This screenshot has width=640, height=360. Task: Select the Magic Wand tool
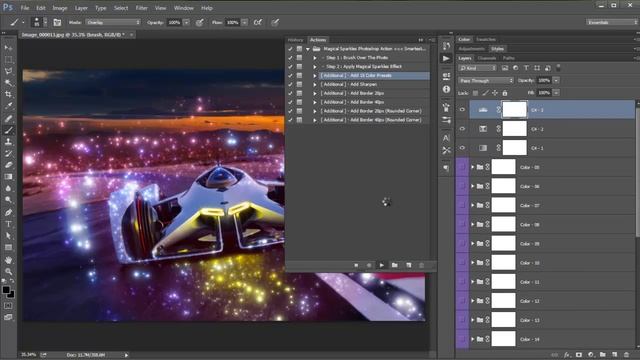click(x=8, y=83)
